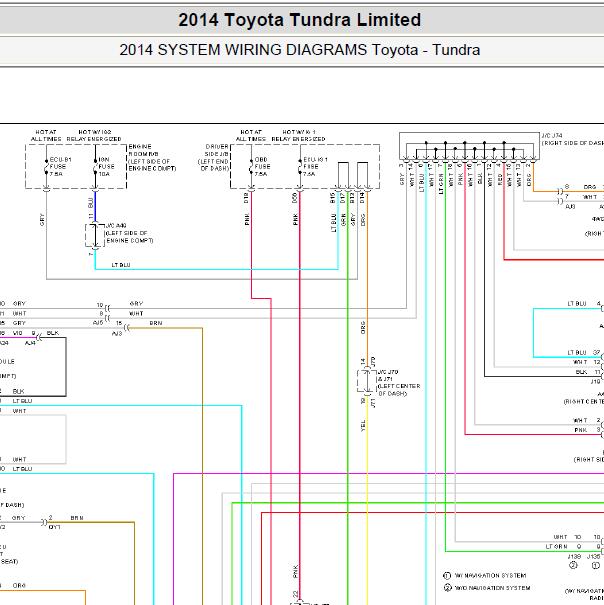Select the D14 connector pin label
604x605 pixels.
pos(362,198)
